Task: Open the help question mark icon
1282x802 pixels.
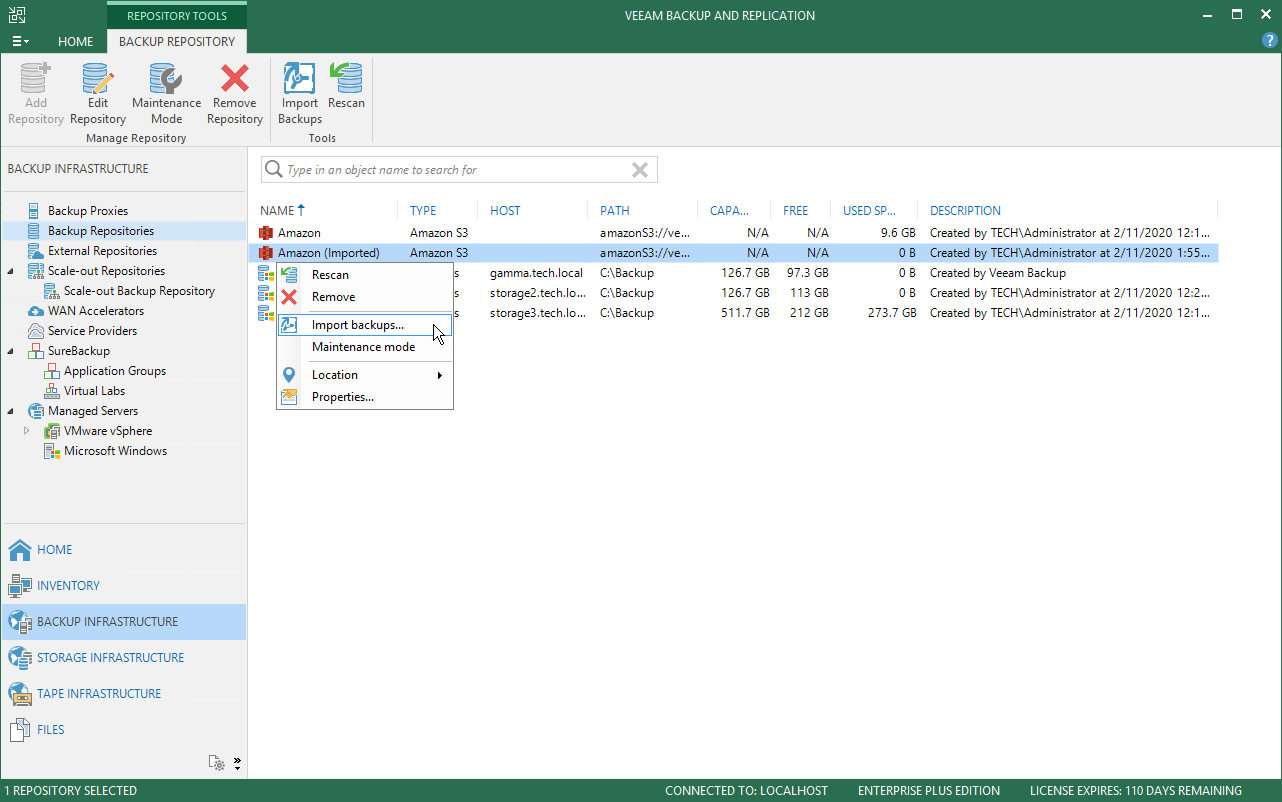Action: pos(1270,41)
